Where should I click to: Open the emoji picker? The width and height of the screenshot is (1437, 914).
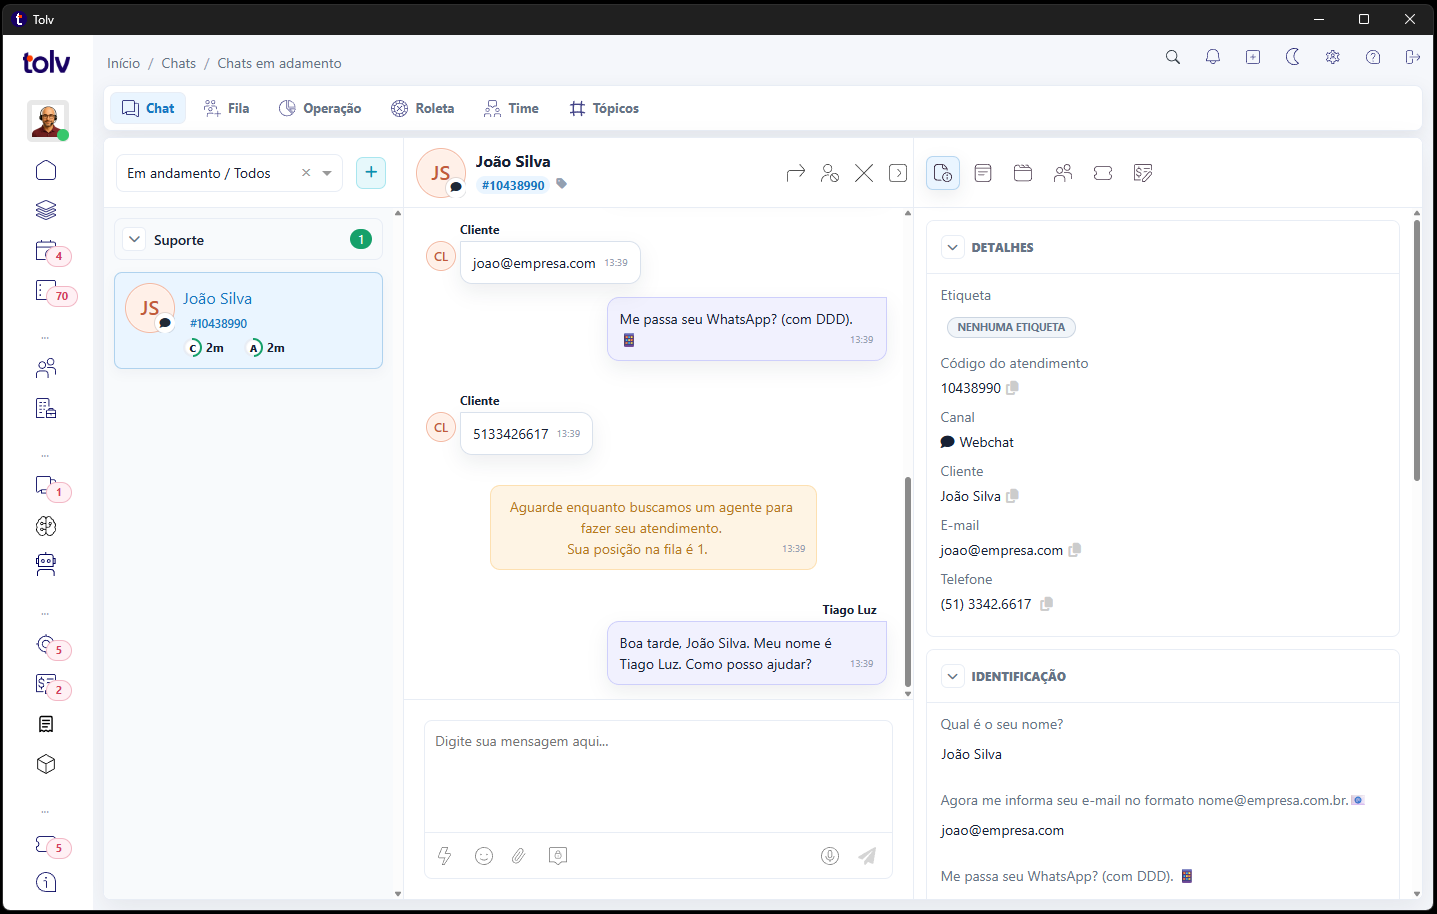[x=484, y=856]
